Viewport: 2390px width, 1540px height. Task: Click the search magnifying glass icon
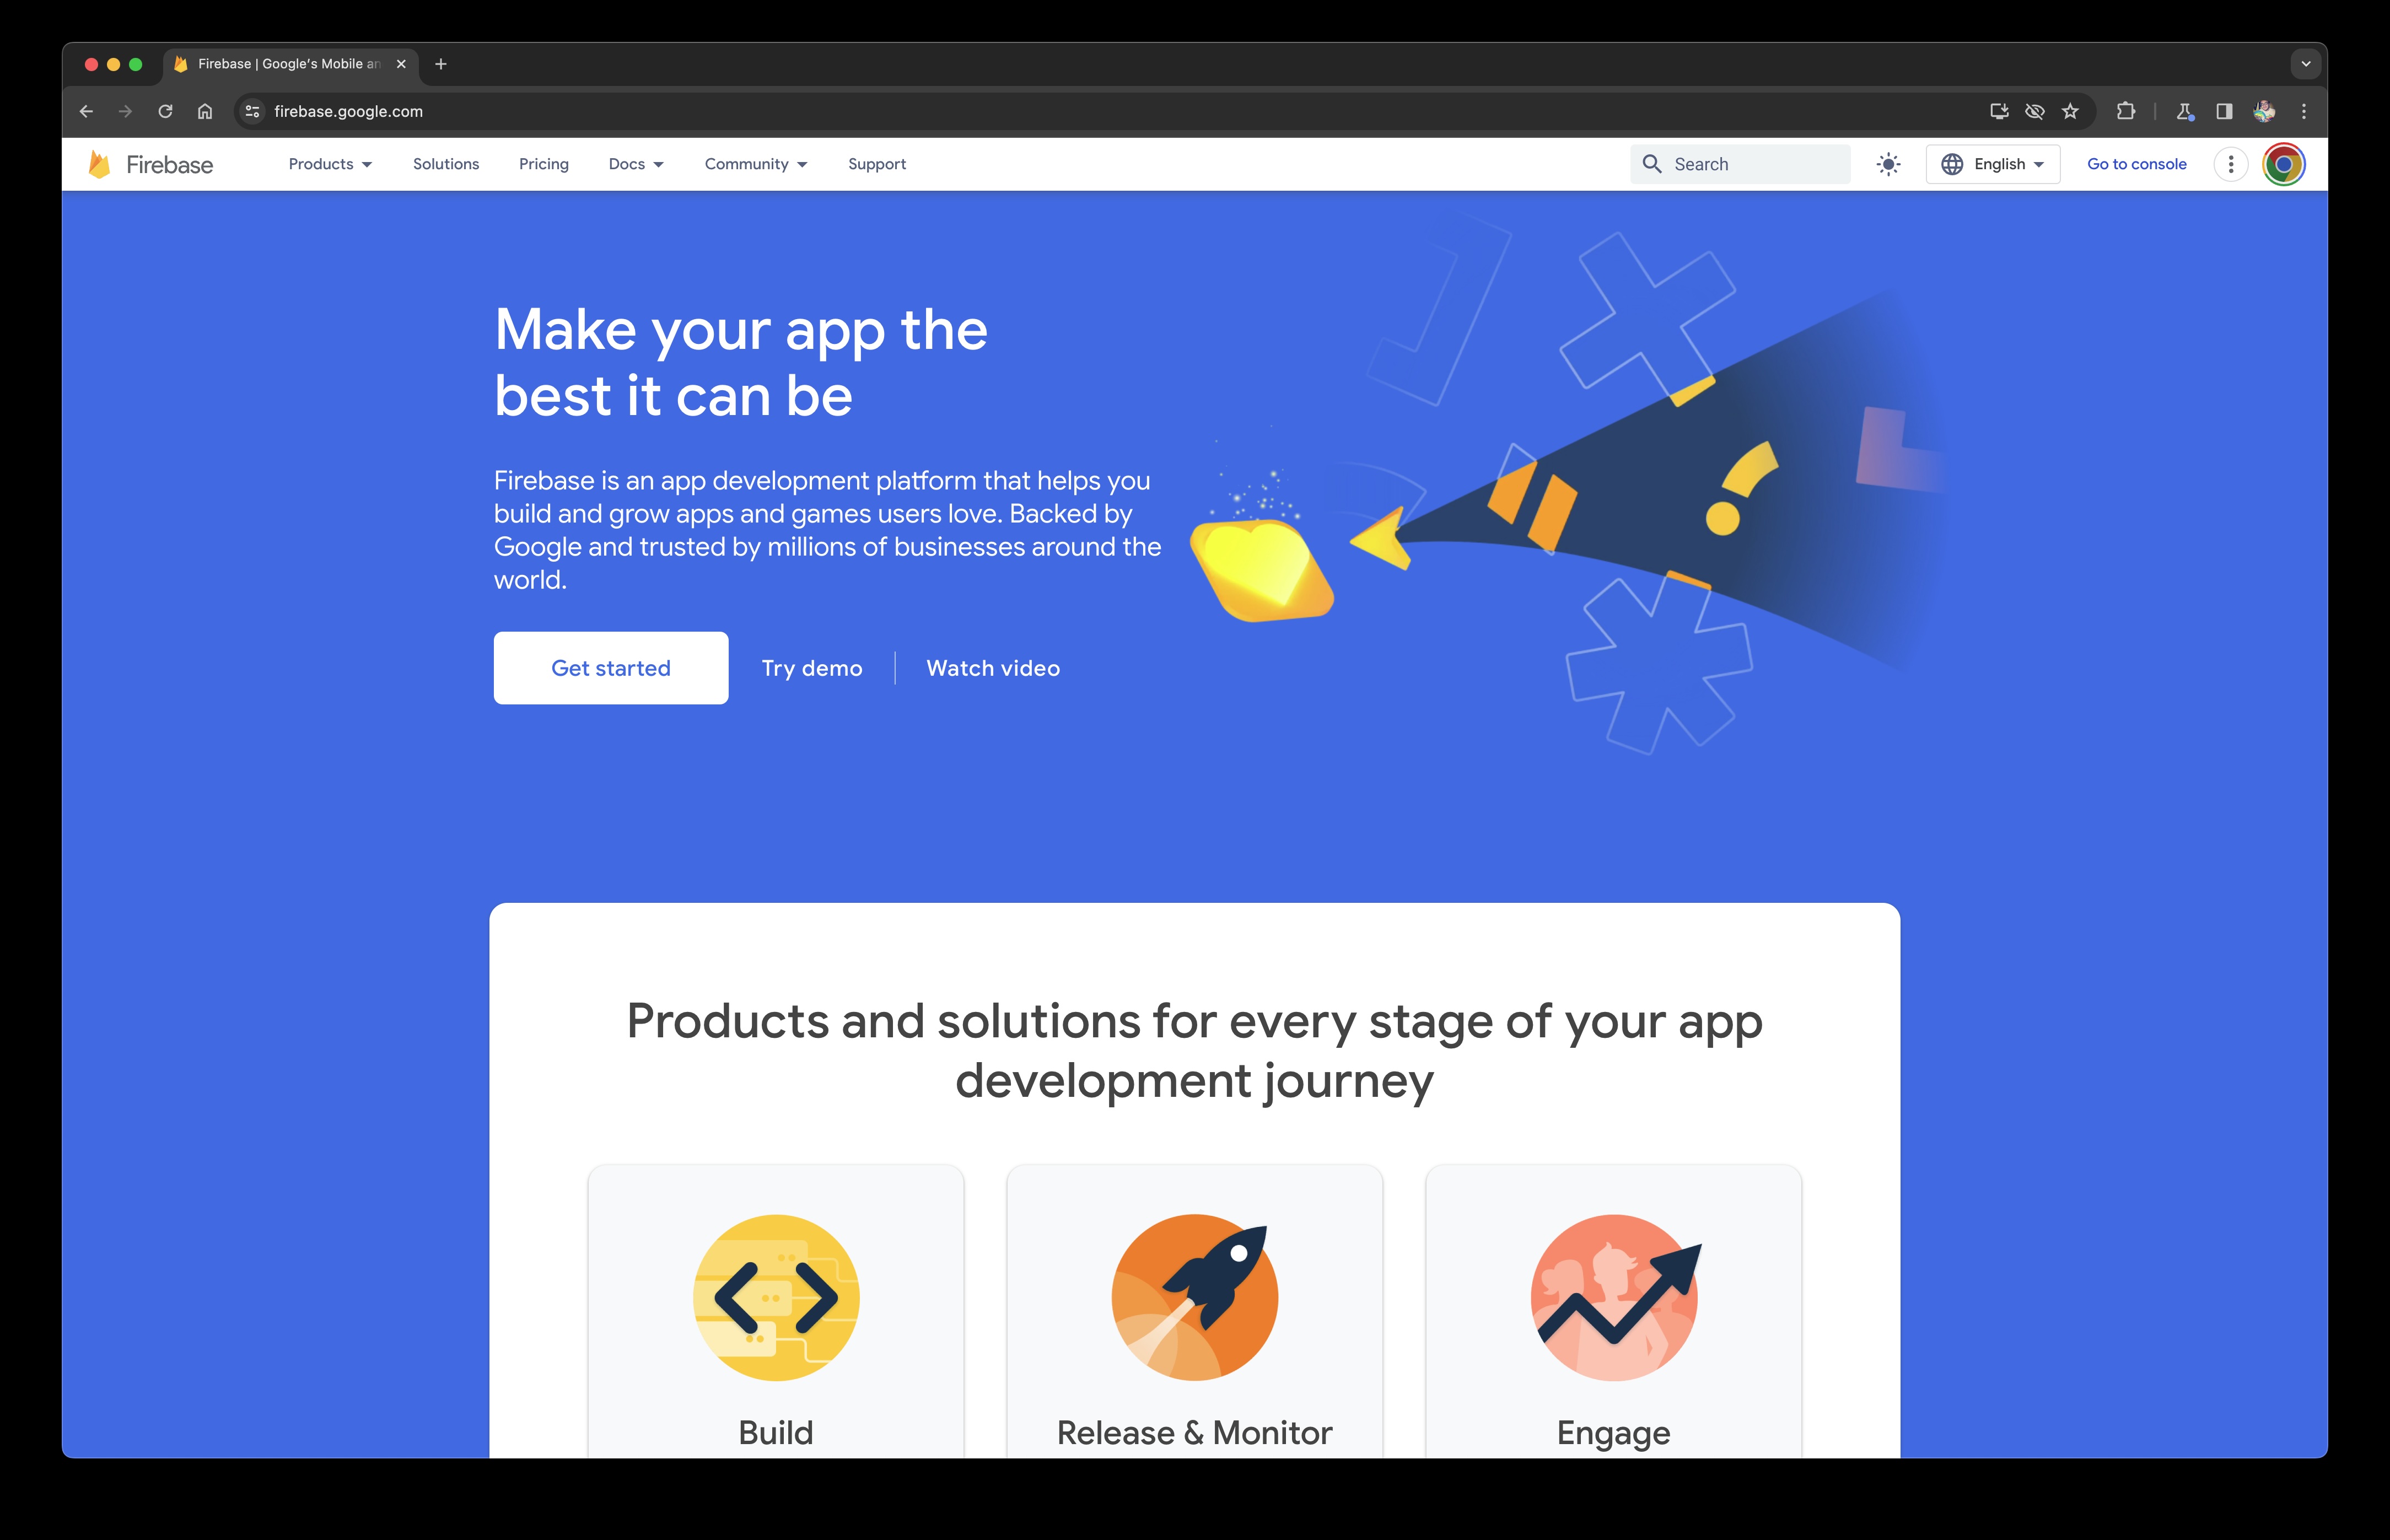coord(1651,164)
